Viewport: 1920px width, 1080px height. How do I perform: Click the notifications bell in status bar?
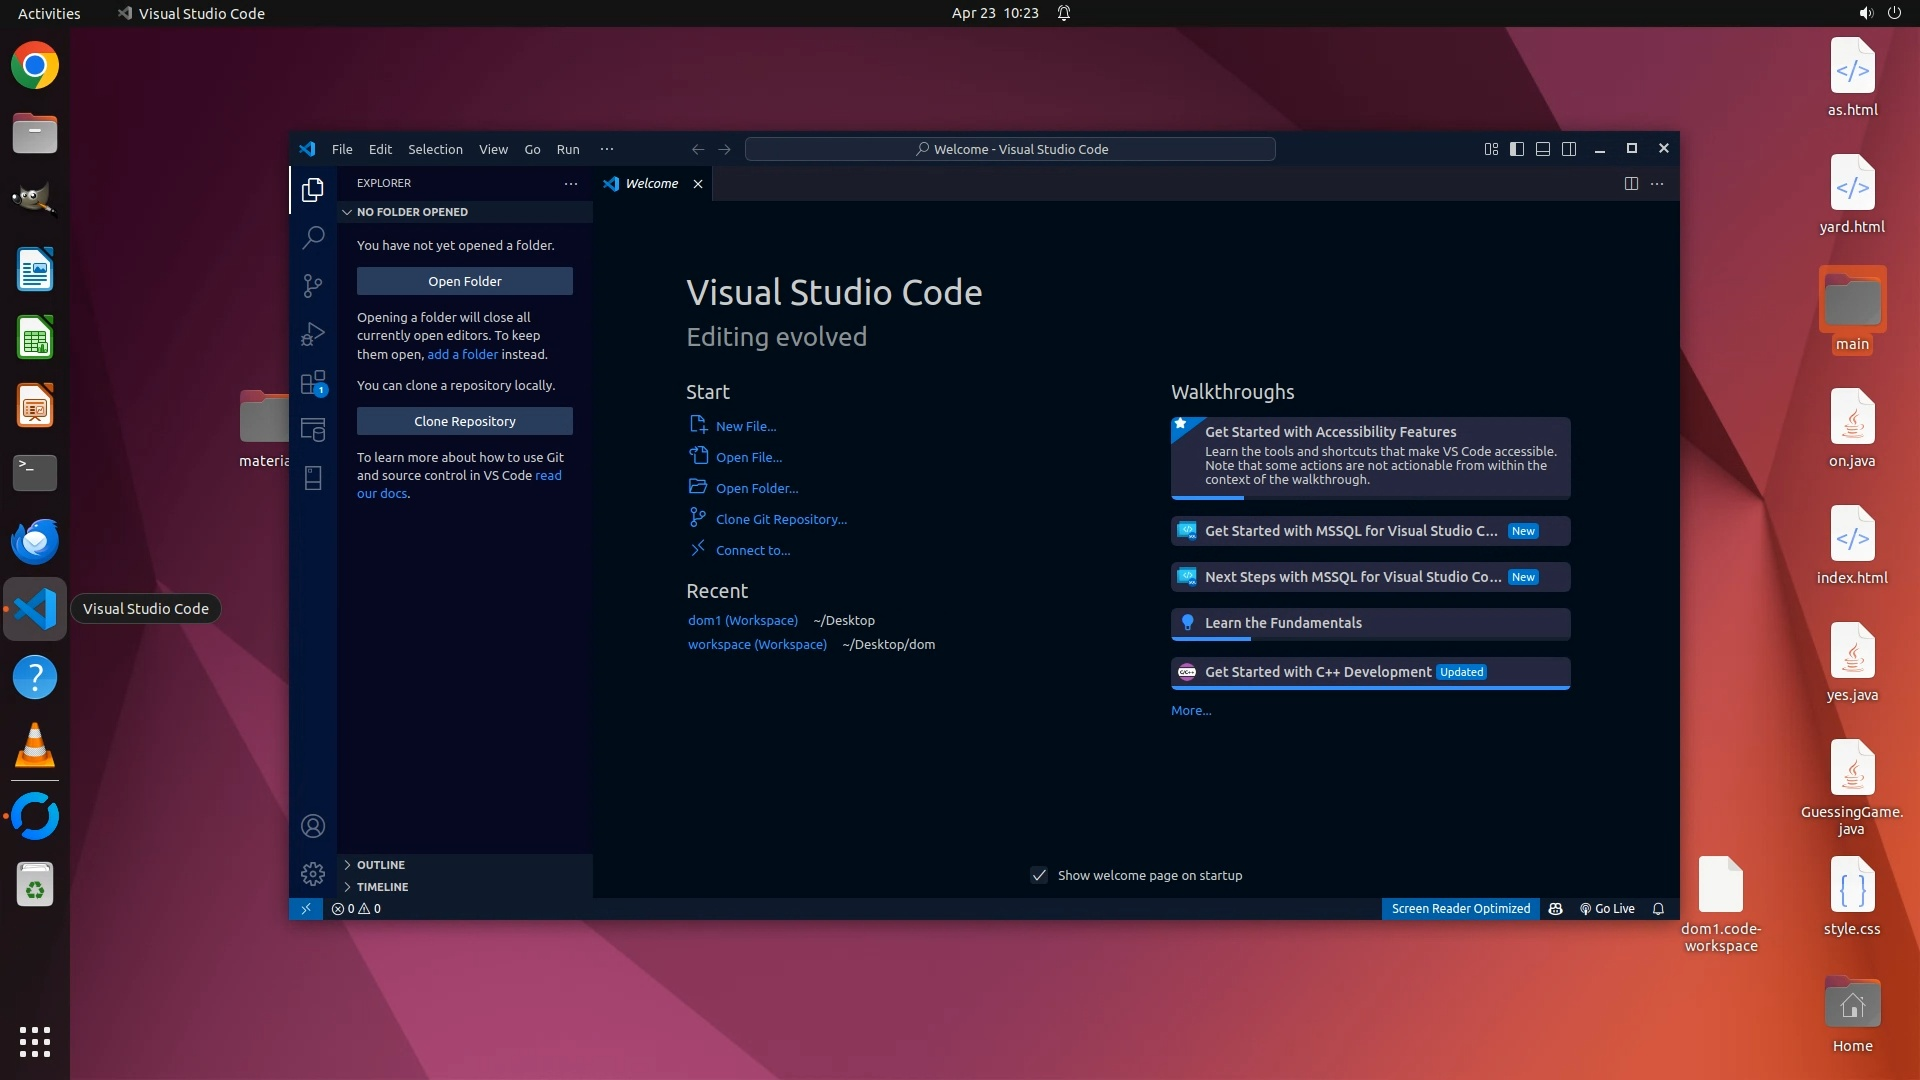(x=1658, y=909)
